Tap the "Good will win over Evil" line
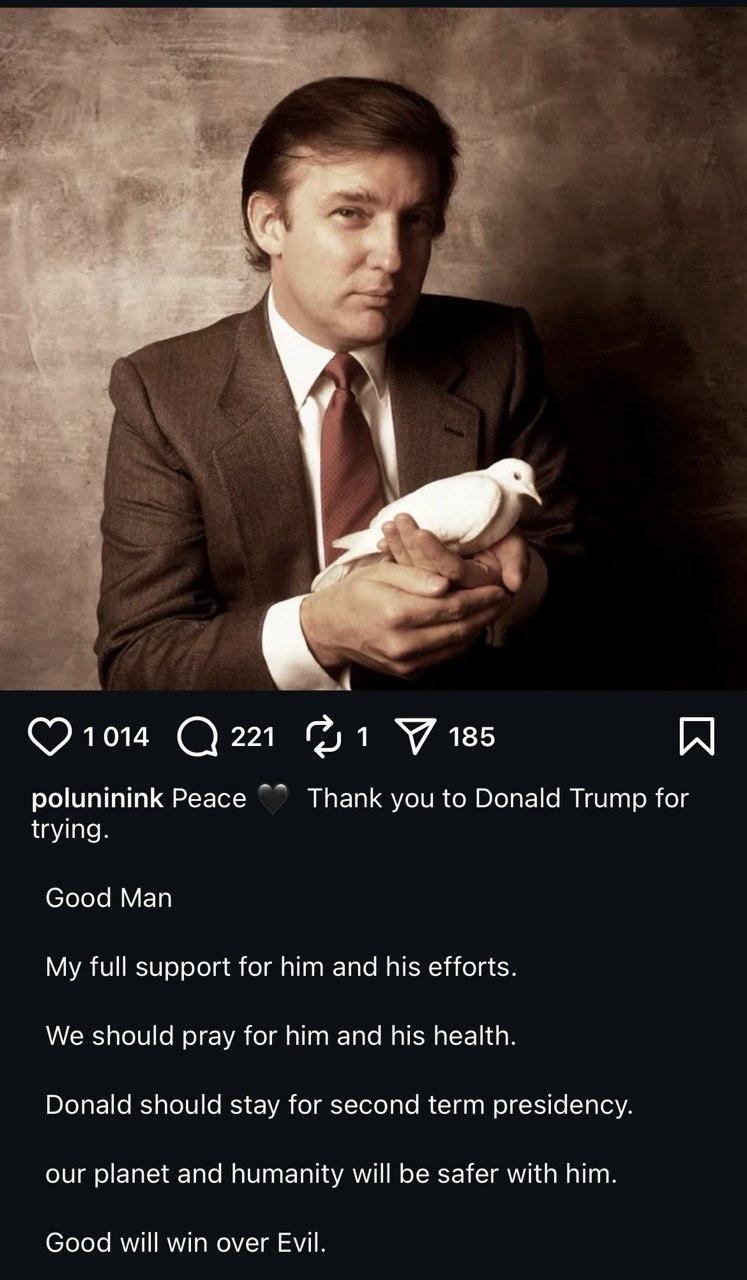Screen dimensions: 747x1280 point(186,1243)
